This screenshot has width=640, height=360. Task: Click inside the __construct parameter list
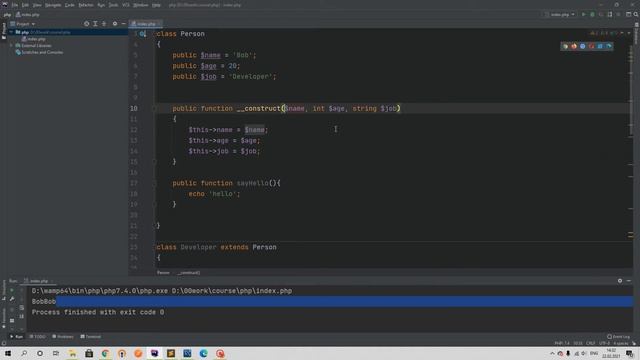point(341,109)
